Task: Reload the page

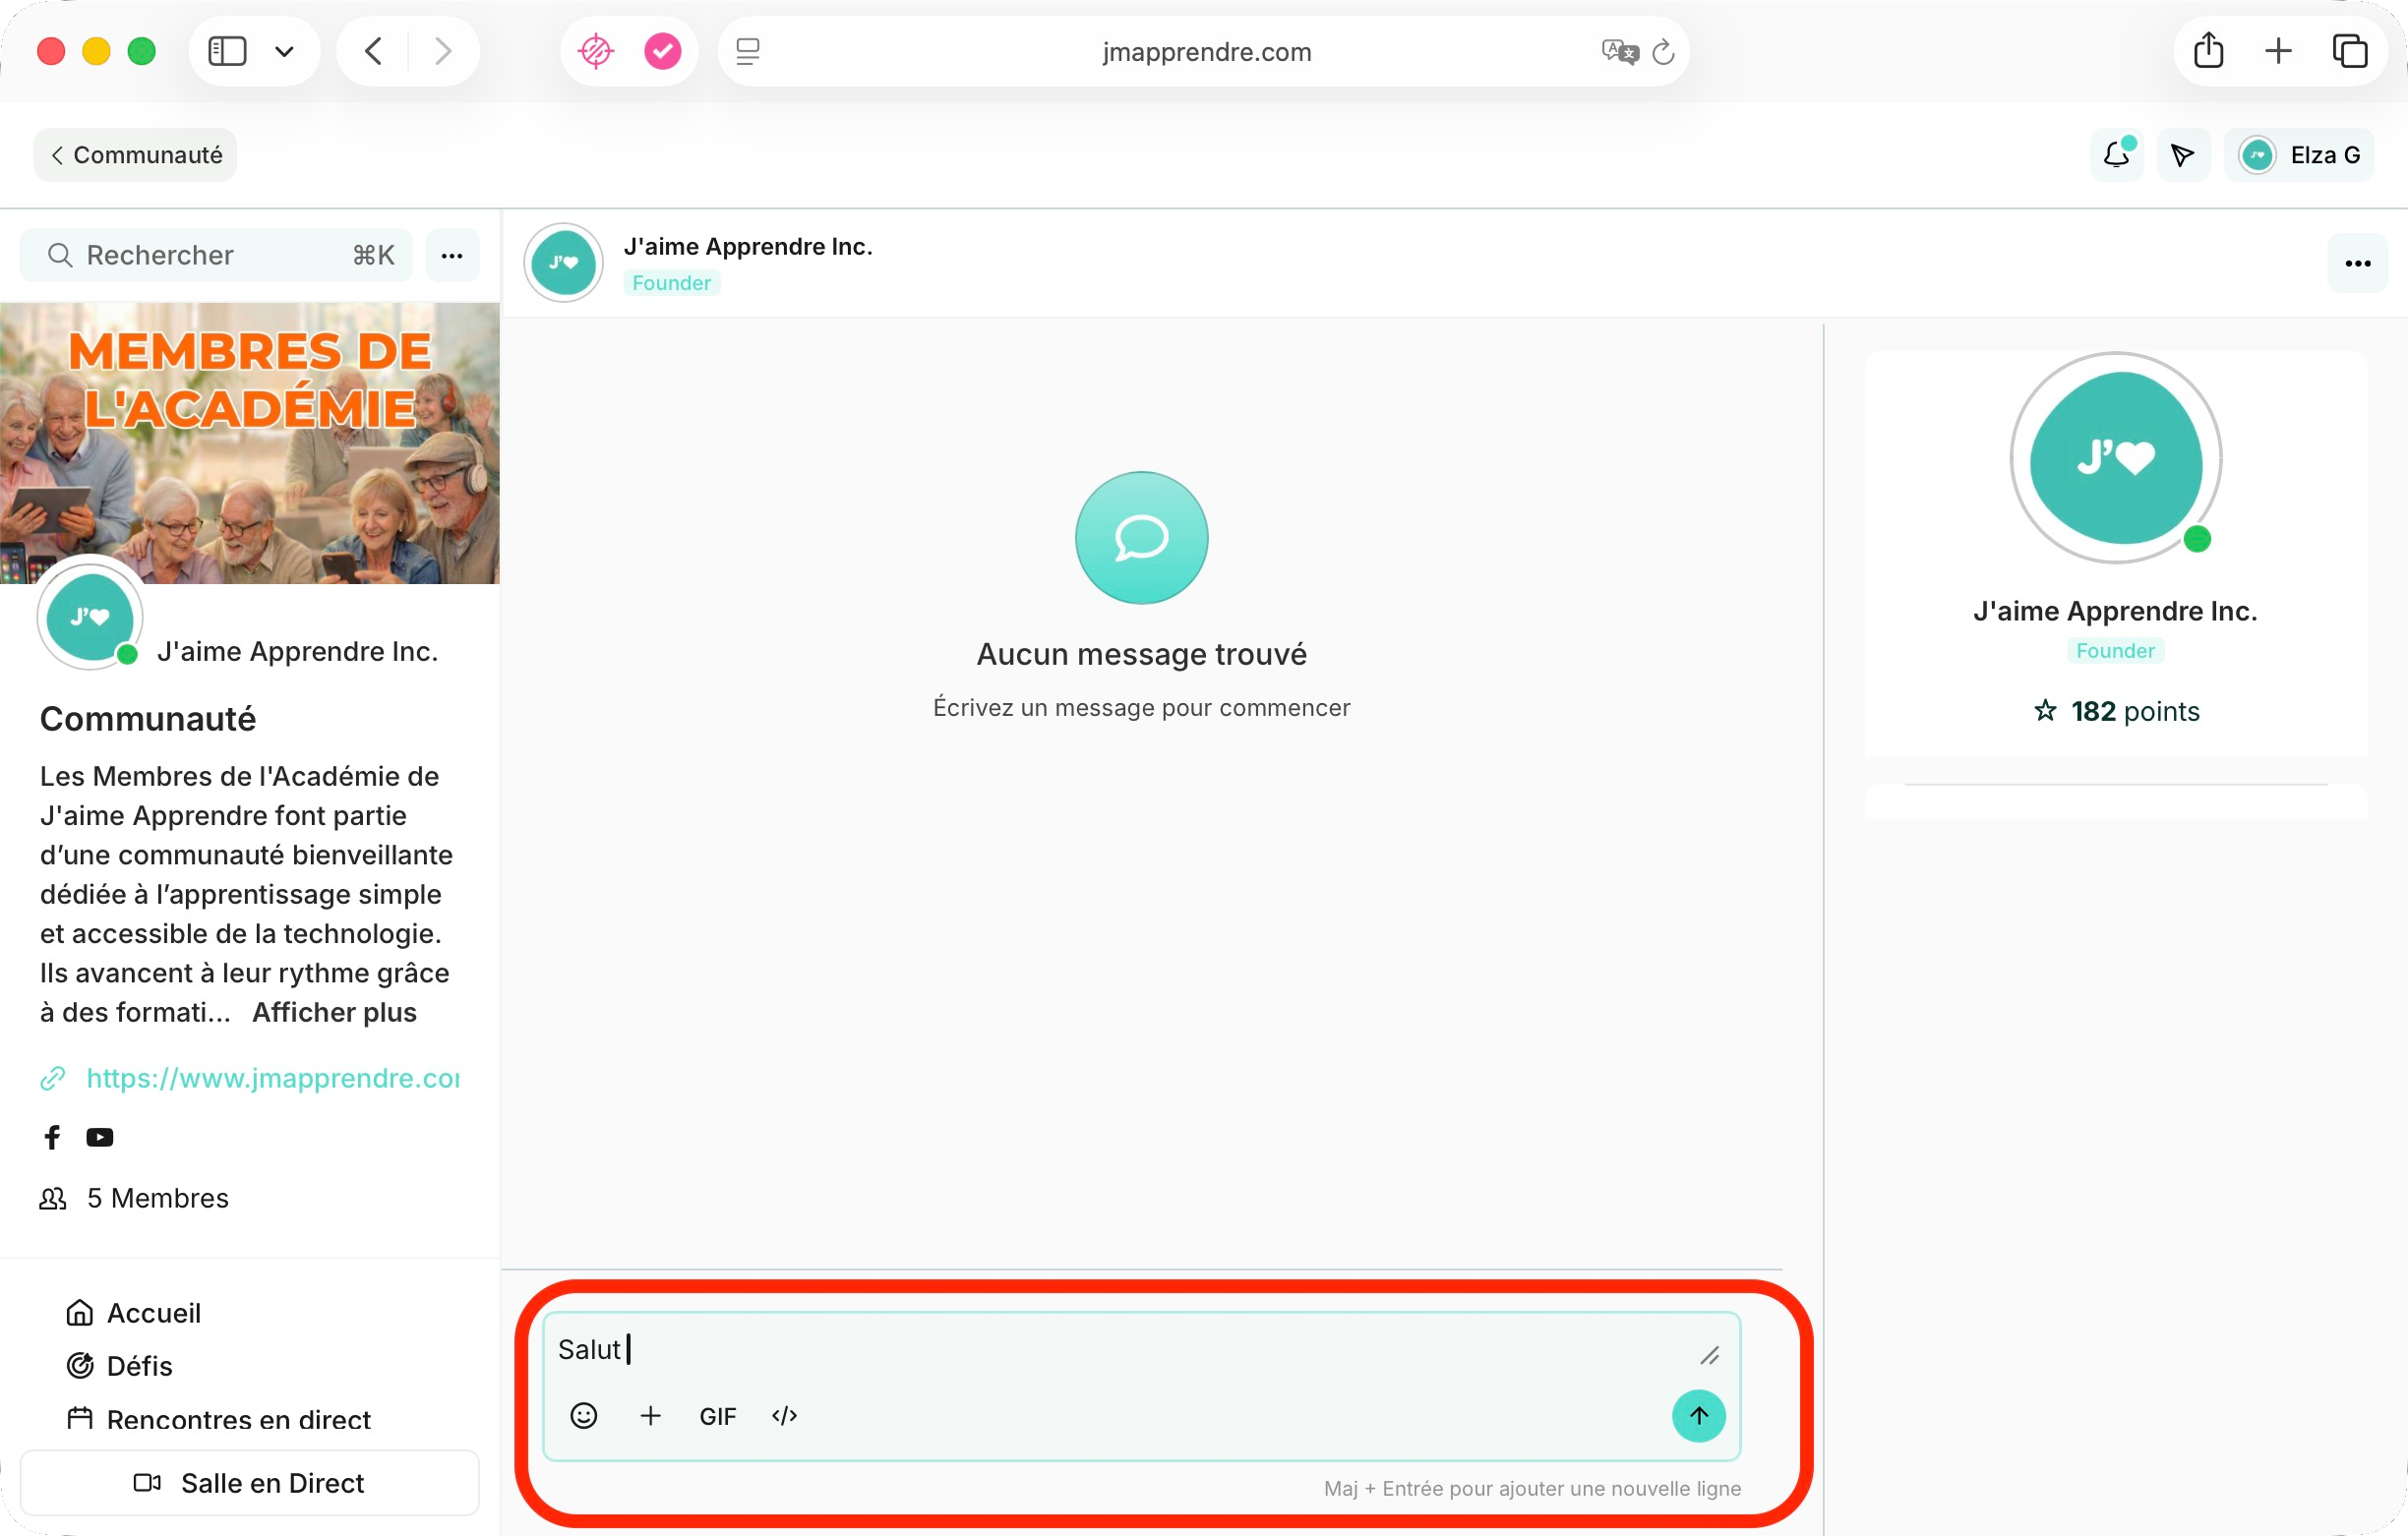Action: tap(1663, 52)
